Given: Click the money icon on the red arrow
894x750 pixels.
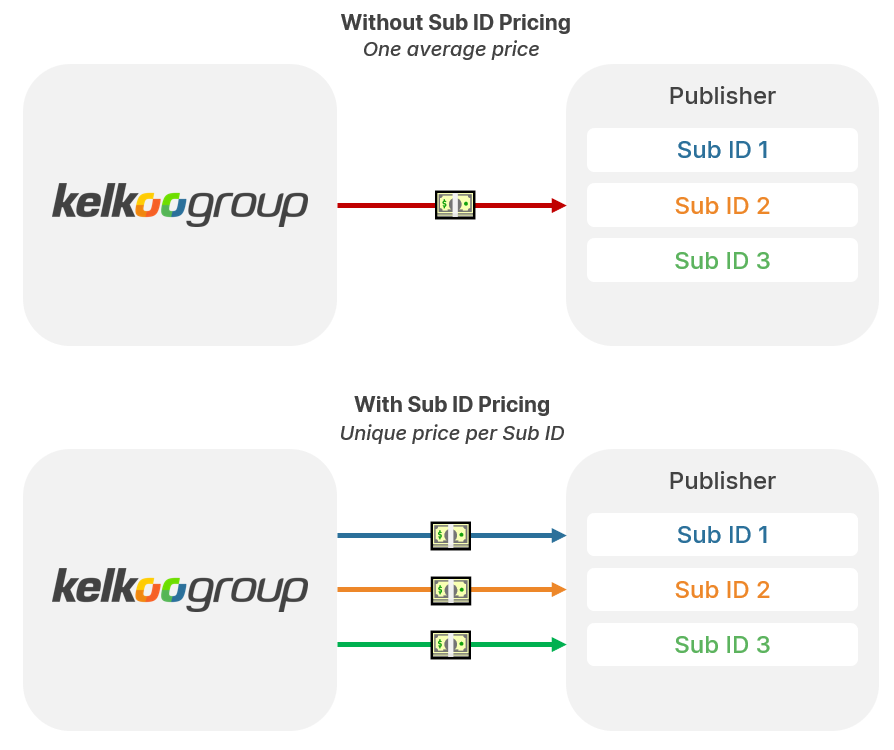Looking at the screenshot, I should tap(454, 205).
